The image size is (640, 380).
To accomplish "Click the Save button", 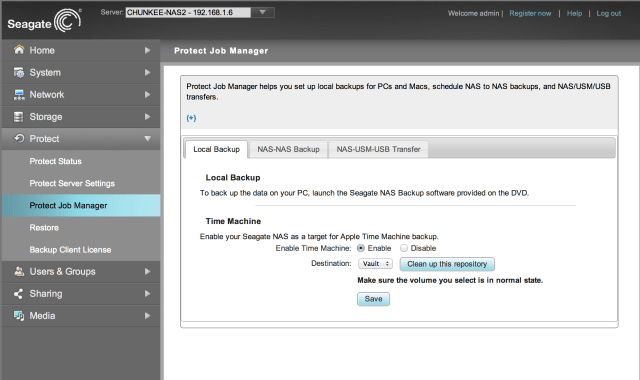I will pos(373,299).
